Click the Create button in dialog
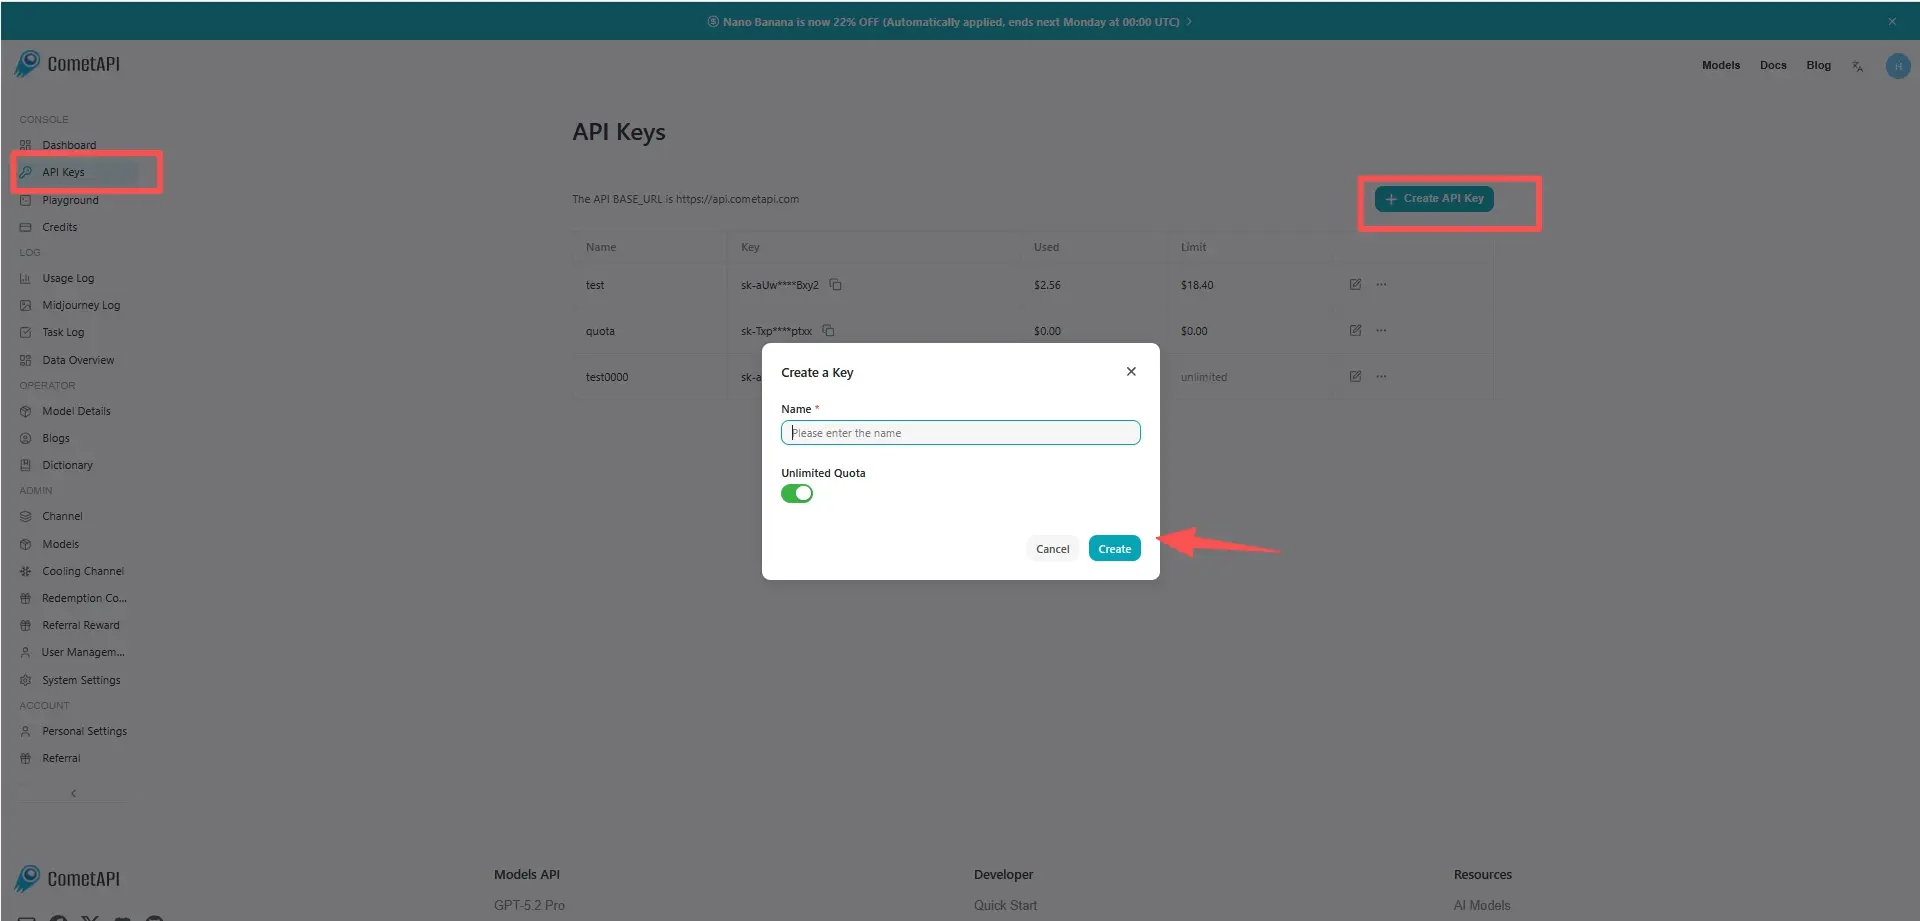Image resolution: width=1920 pixels, height=921 pixels. click(1114, 549)
